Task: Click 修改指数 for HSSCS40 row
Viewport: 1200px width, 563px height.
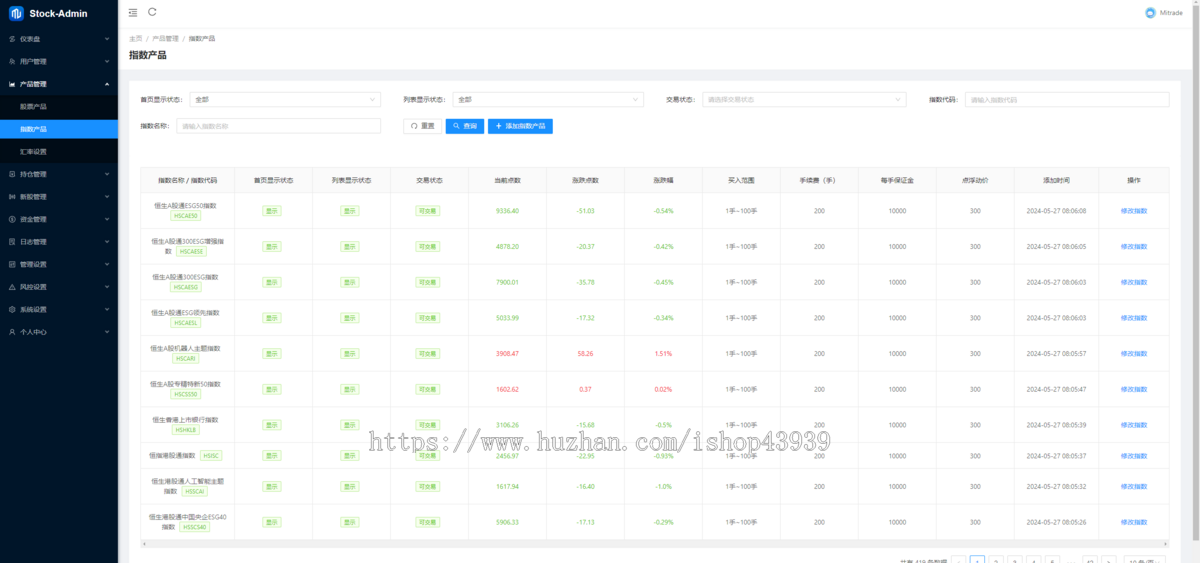Action: pos(1134,522)
